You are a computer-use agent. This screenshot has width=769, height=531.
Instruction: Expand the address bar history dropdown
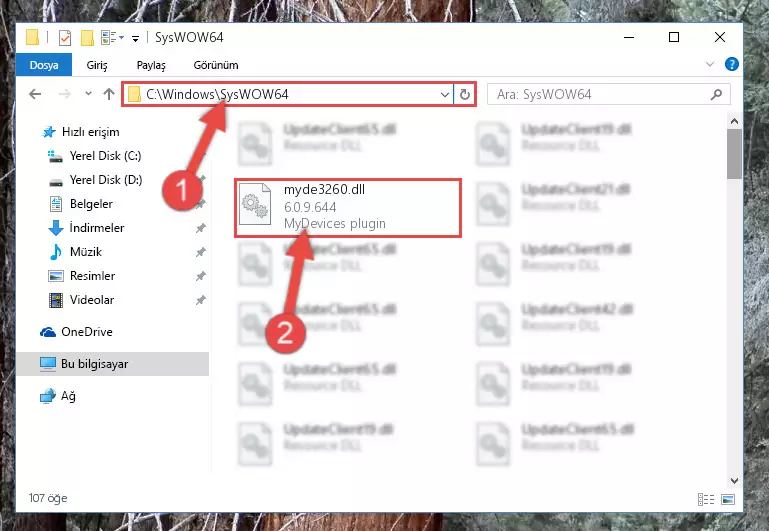click(445, 94)
